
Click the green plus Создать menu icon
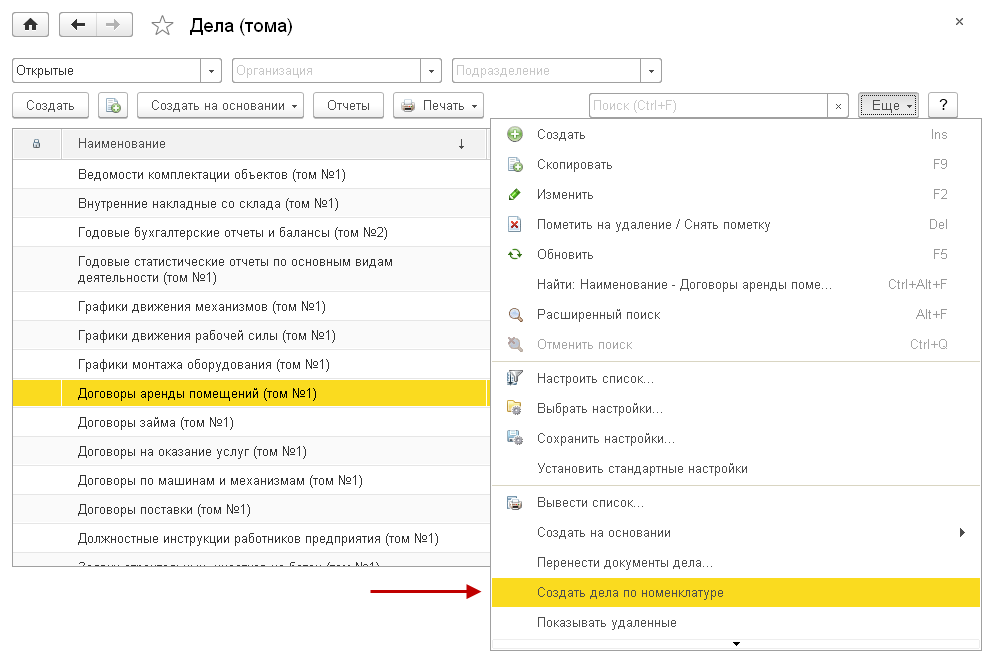[515, 134]
